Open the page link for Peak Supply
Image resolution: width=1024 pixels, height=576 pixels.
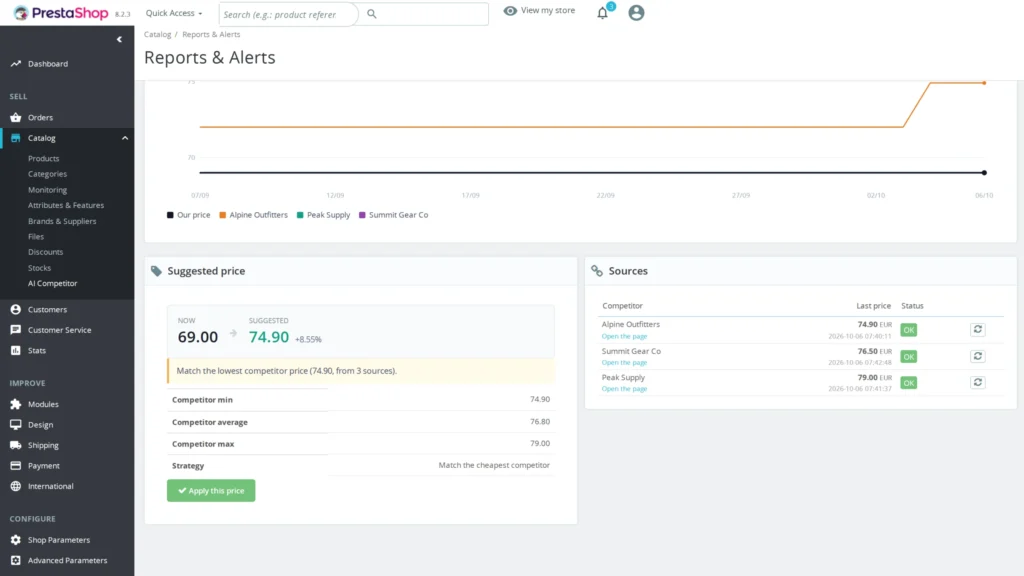pos(624,389)
